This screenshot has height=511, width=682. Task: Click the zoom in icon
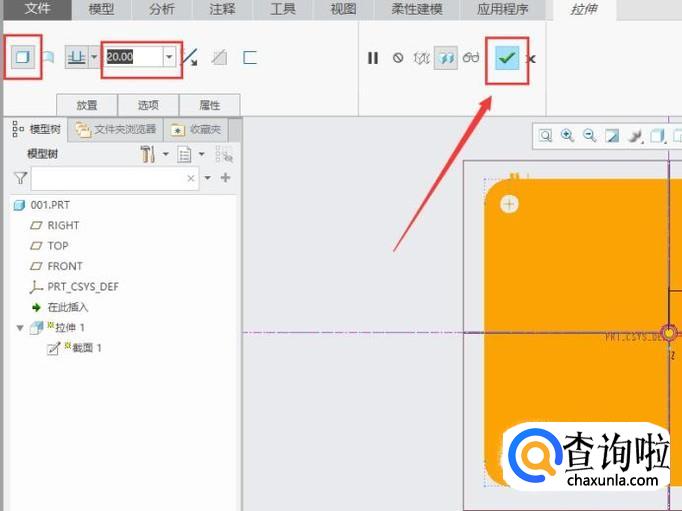pyautogui.click(x=568, y=136)
